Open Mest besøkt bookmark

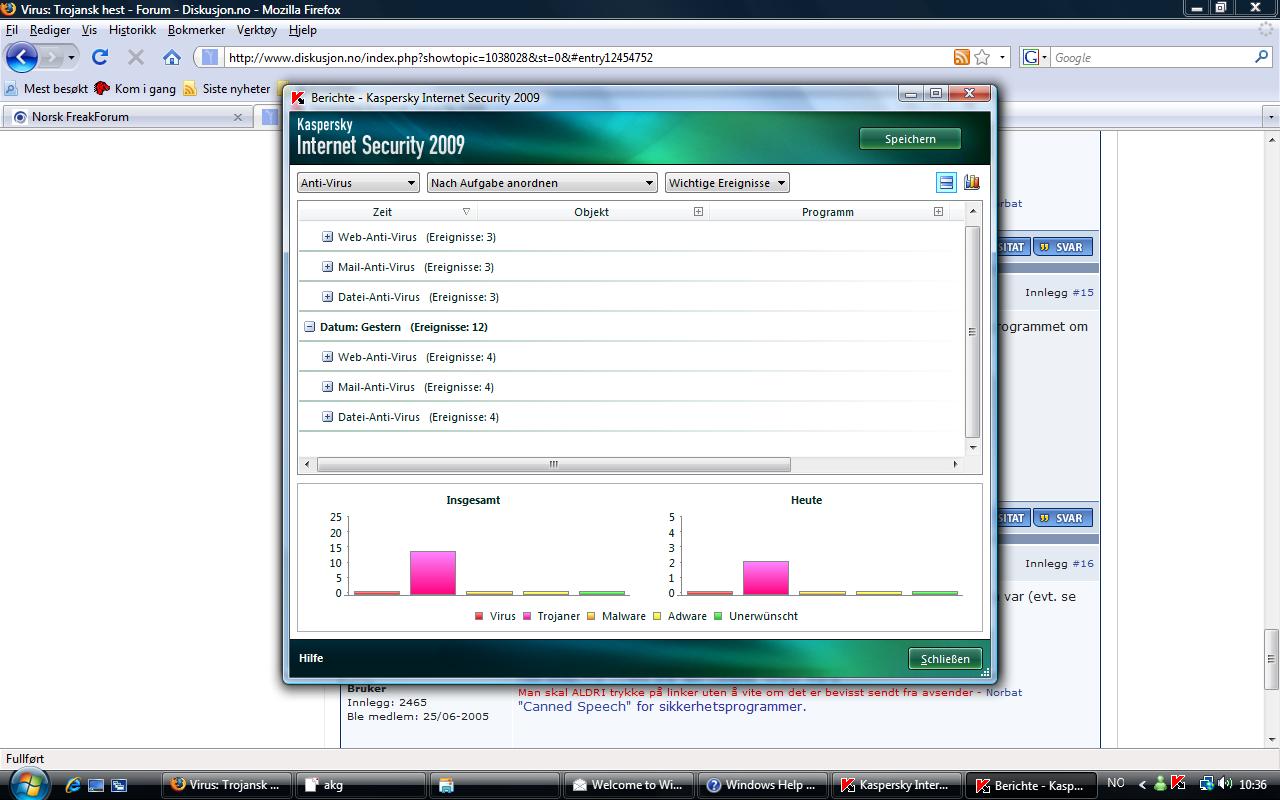[x=46, y=88]
